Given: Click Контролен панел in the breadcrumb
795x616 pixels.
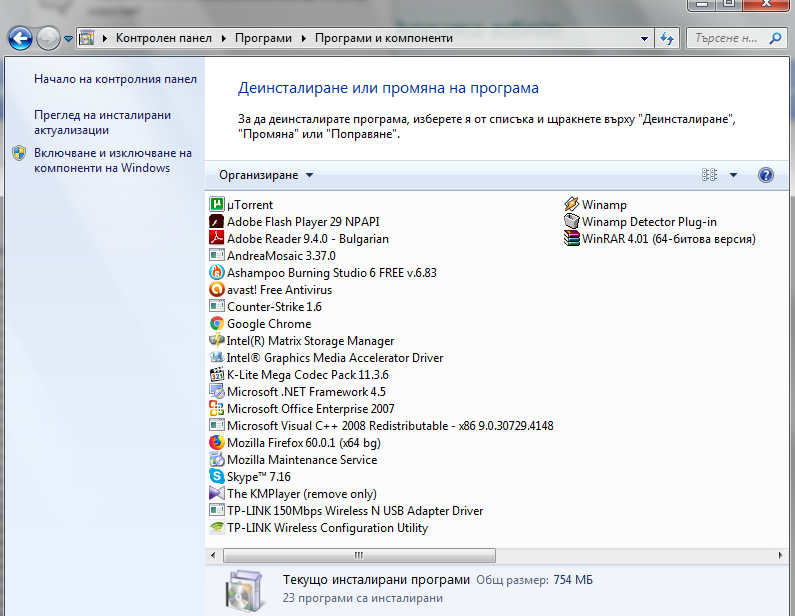Looking at the screenshot, I should pyautogui.click(x=164, y=38).
